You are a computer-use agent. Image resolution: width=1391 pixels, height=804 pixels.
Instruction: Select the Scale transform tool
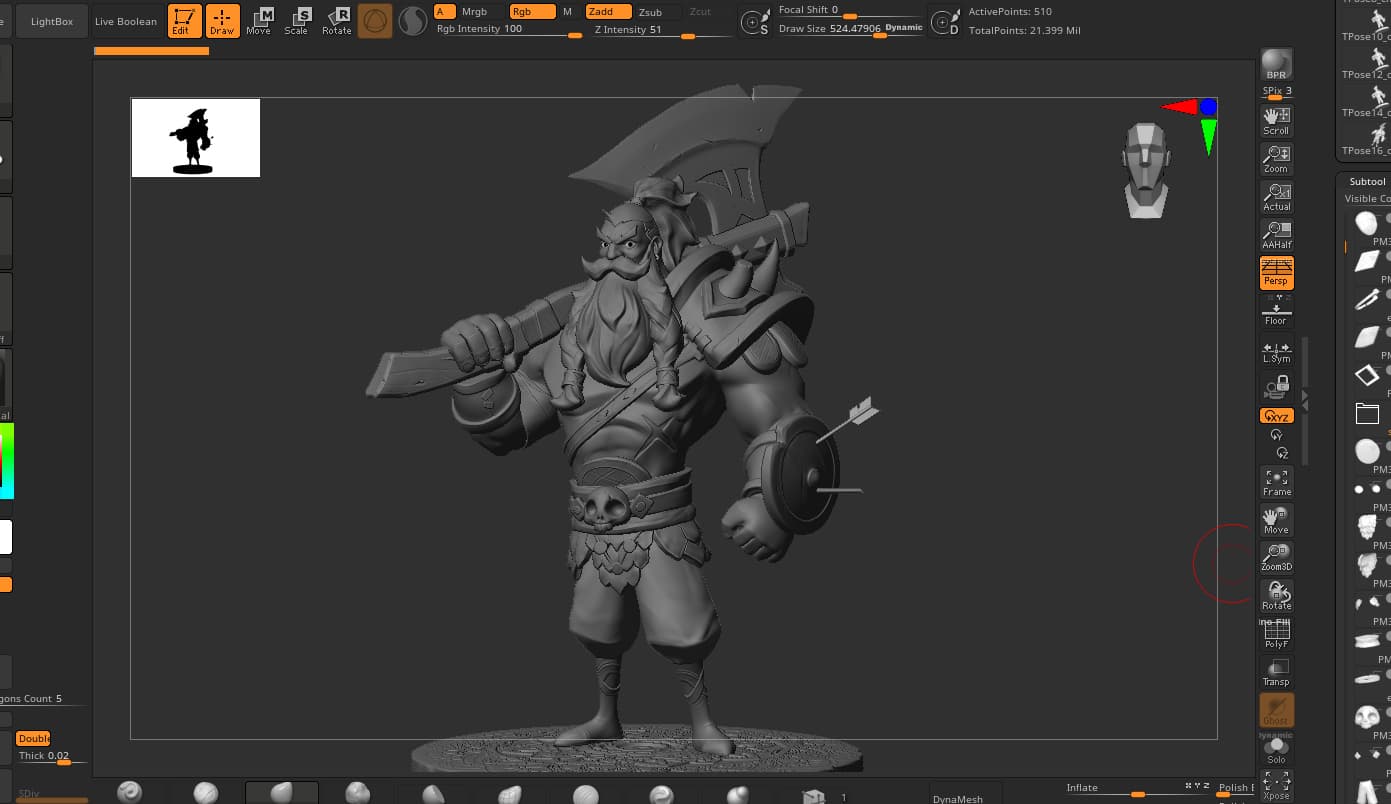(x=297, y=21)
